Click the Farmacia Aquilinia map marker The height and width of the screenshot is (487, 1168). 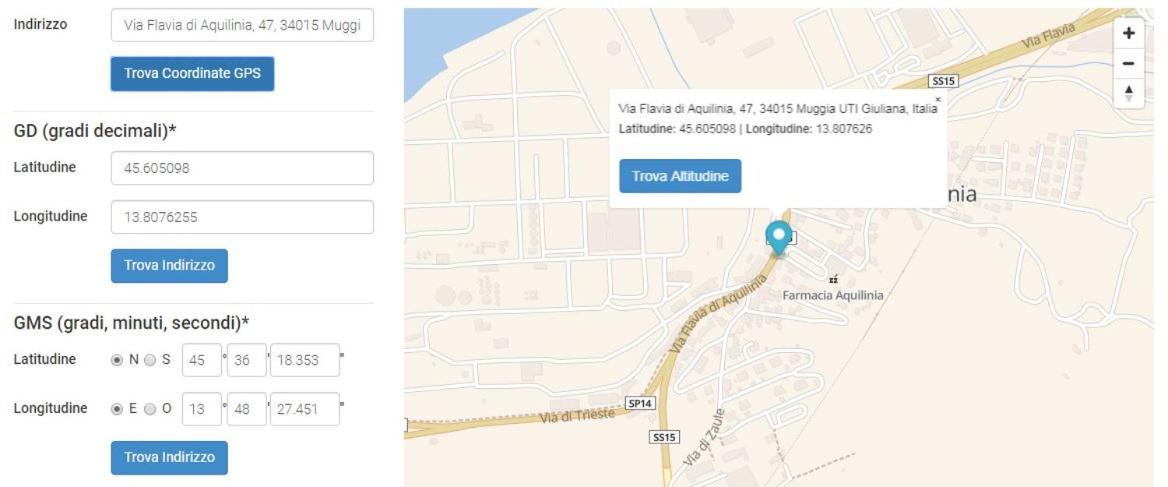[x=833, y=280]
